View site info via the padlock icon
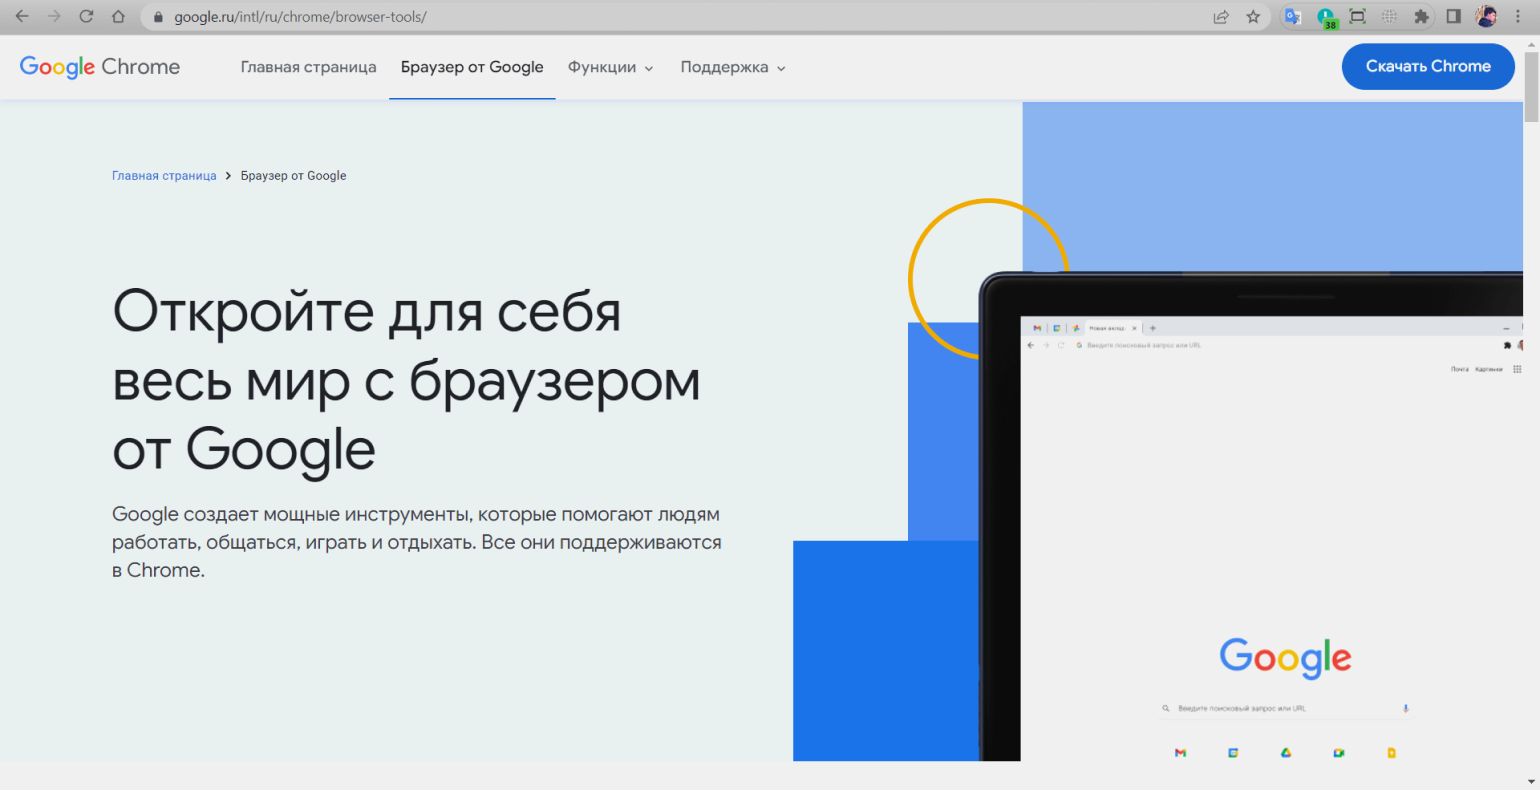This screenshot has width=1540, height=790. [157, 17]
